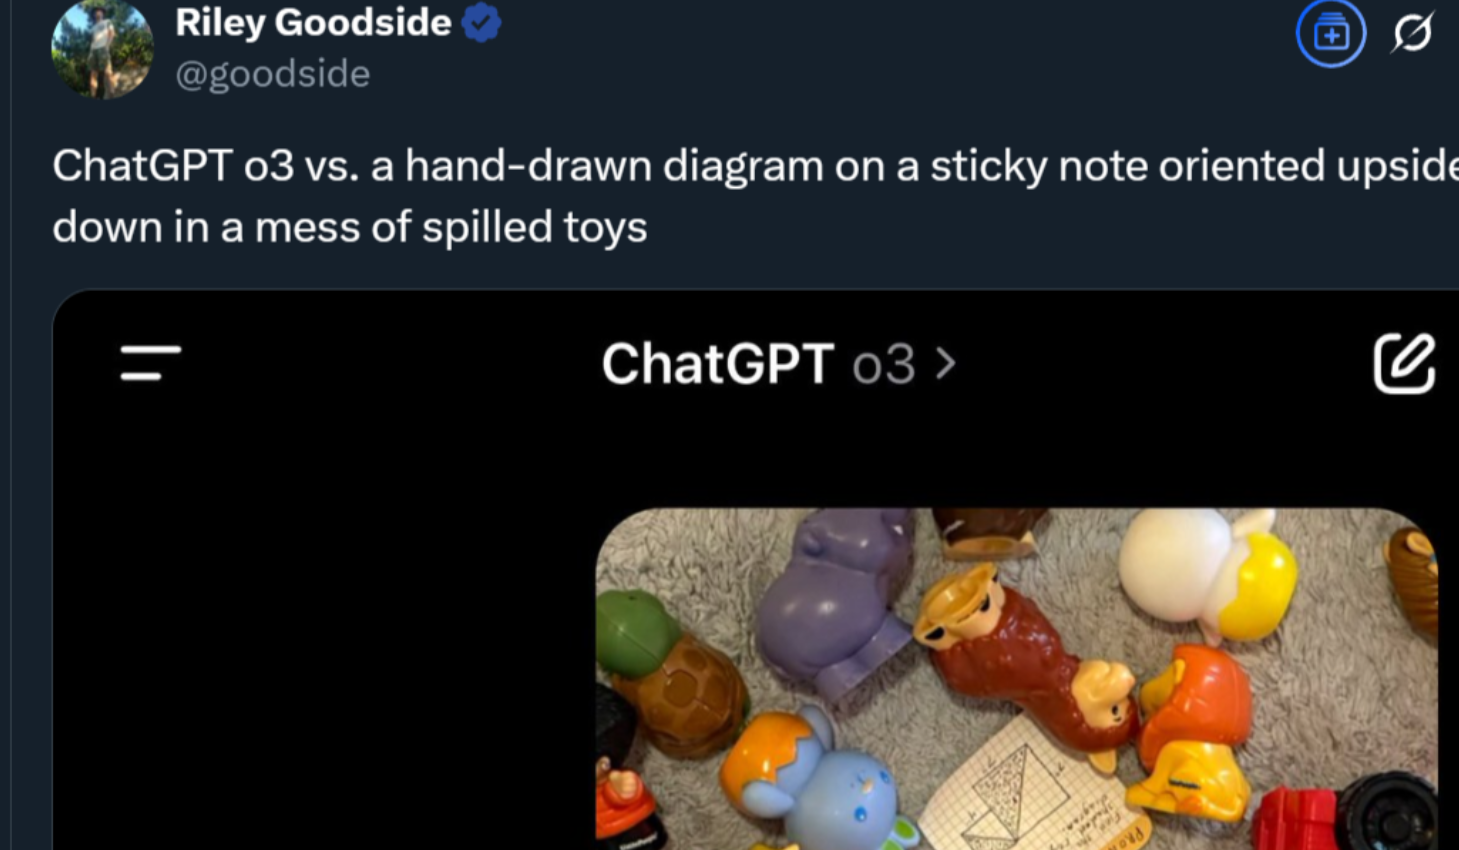
Task: Click the tweet text about ChatGPT o3
Action: pyautogui.click(x=755, y=196)
